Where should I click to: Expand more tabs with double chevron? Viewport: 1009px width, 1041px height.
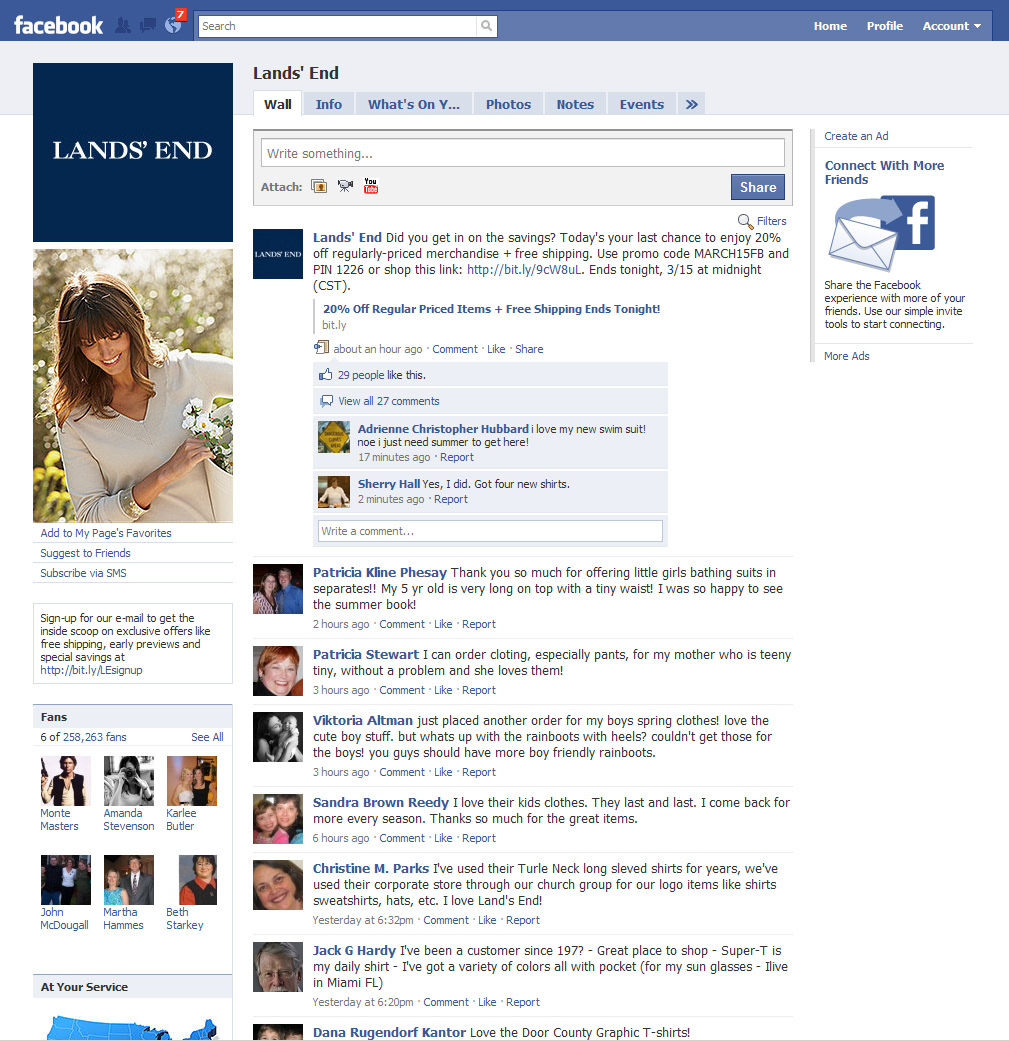tap(692, 104)
